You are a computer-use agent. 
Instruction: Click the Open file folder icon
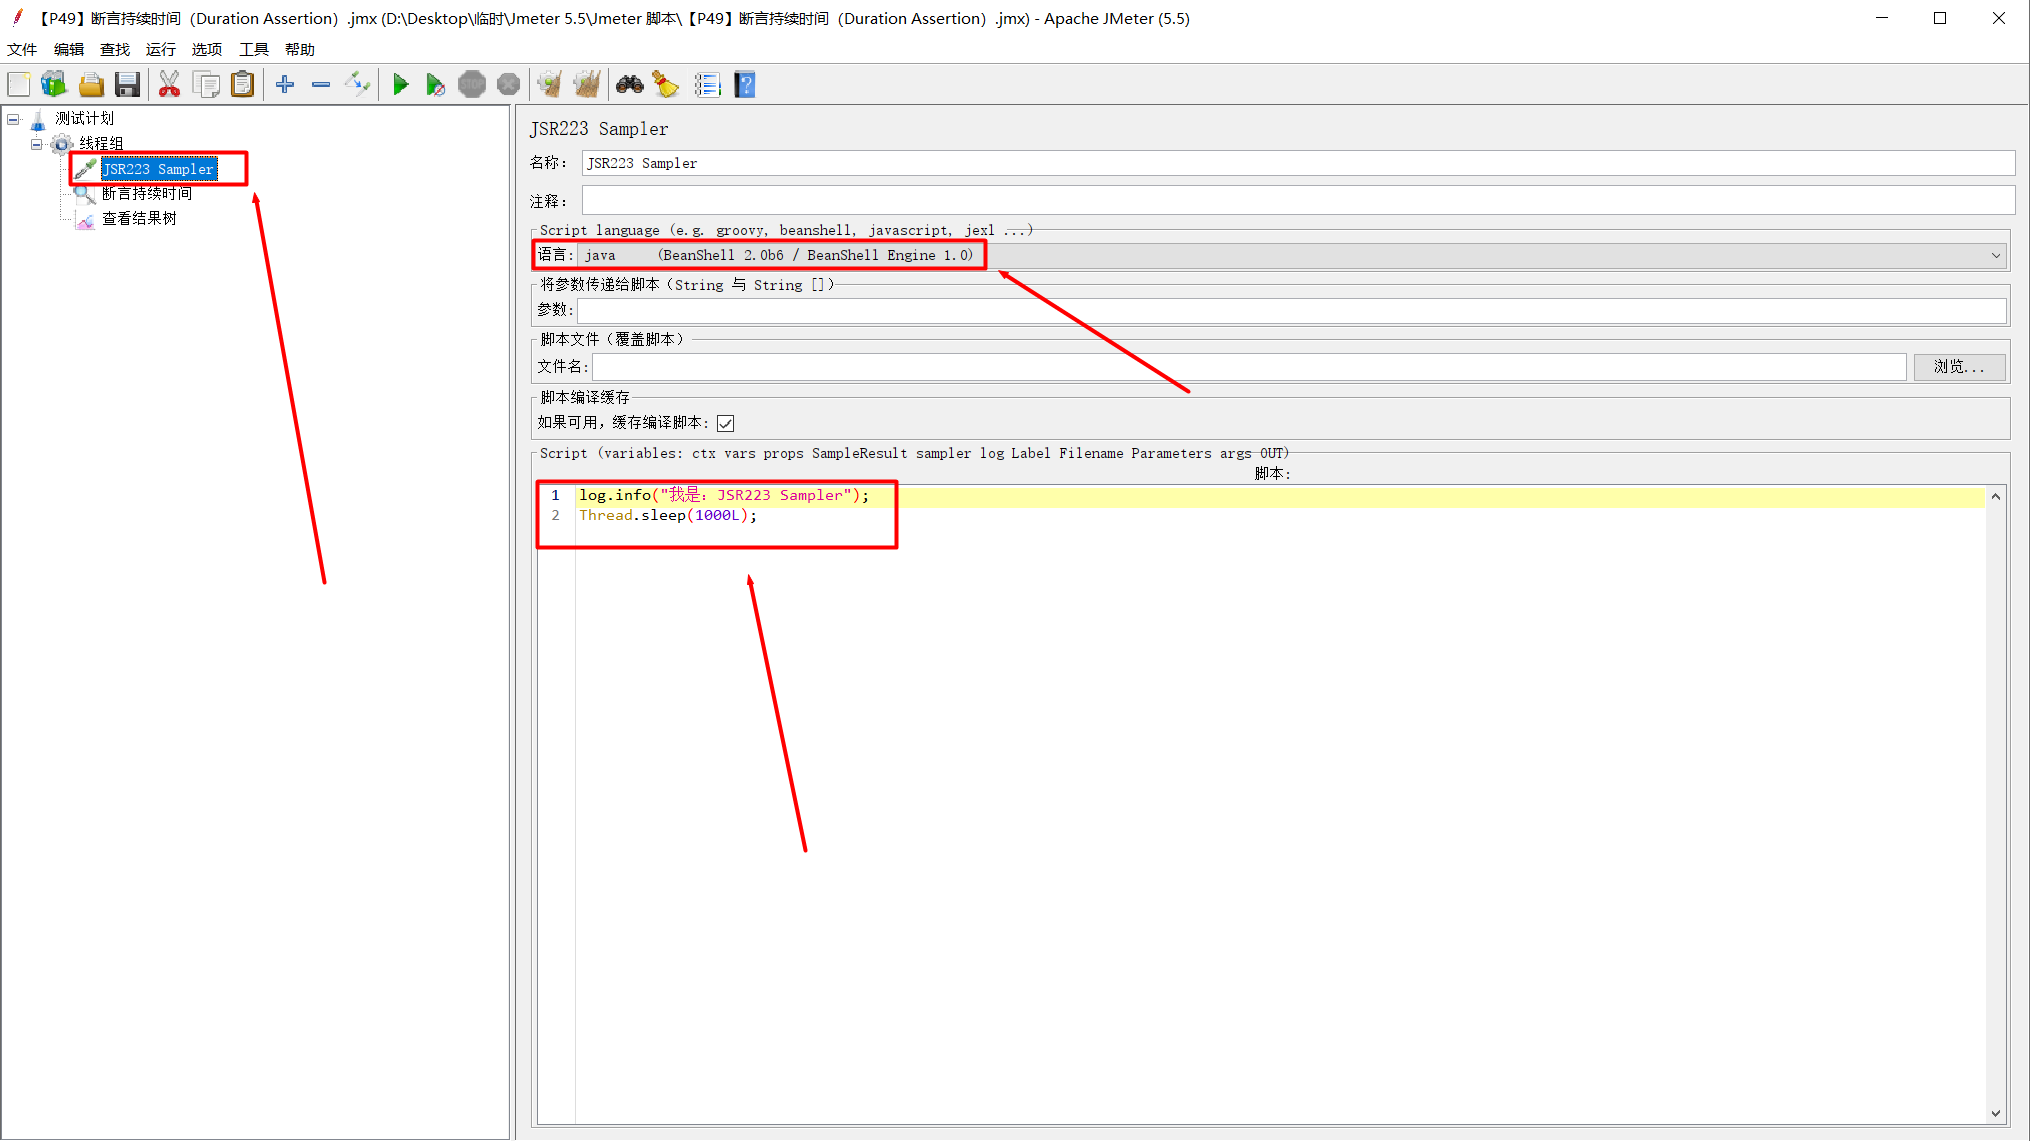click(x=91, y=85)
